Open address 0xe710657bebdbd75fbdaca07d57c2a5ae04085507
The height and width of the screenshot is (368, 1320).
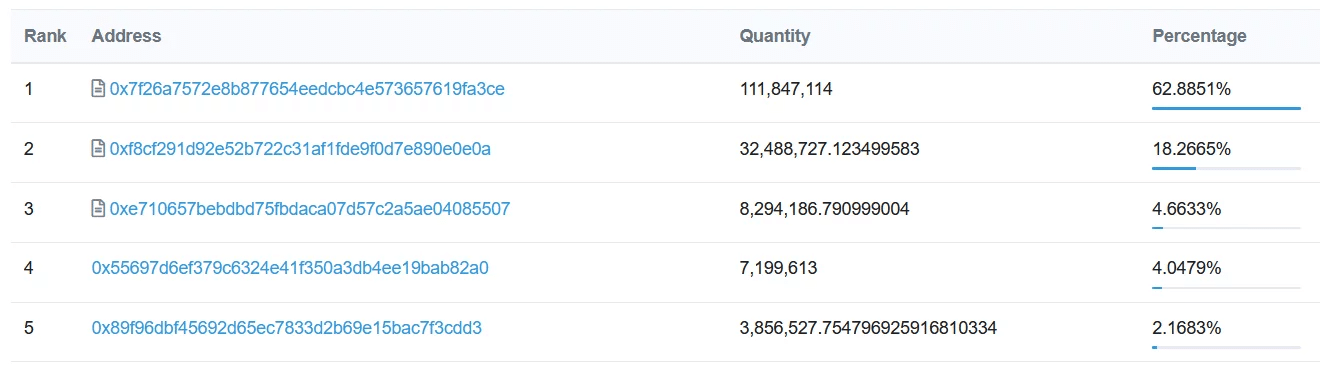coord(310,209)
